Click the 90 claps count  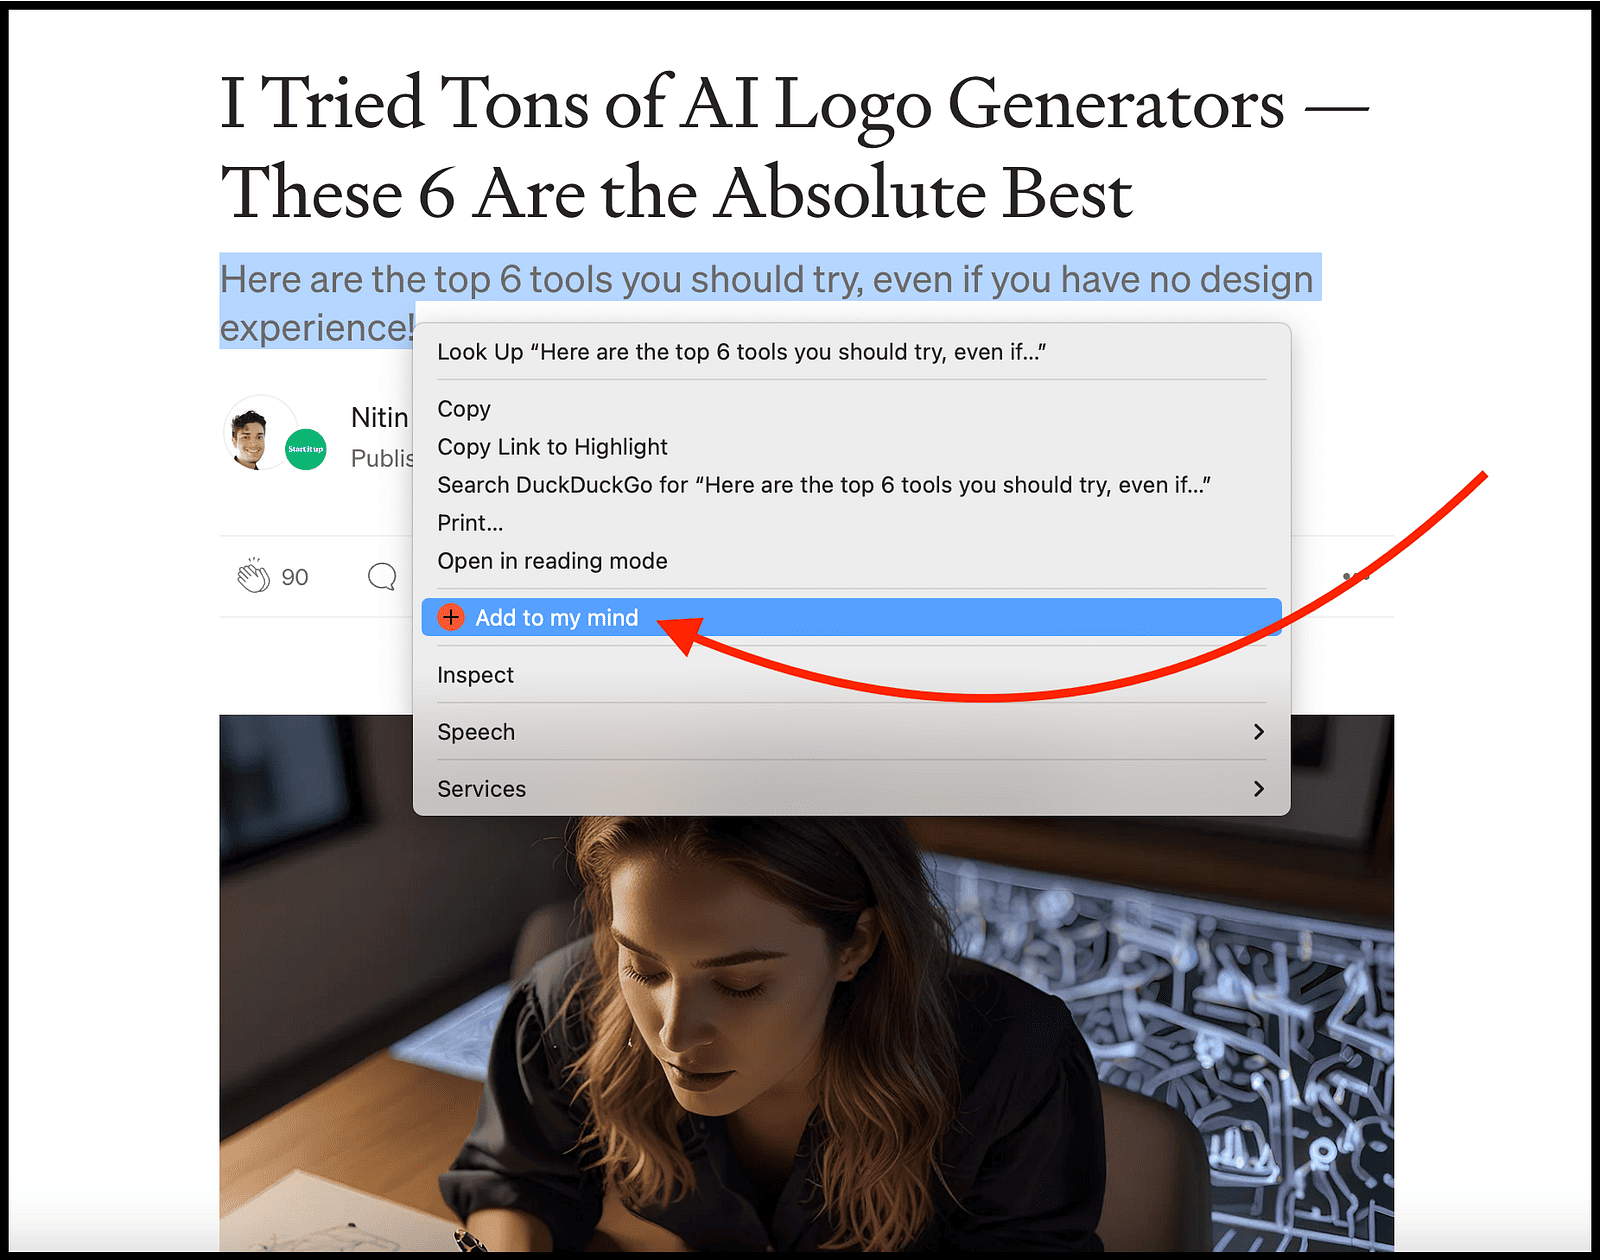tap(295, 577)
